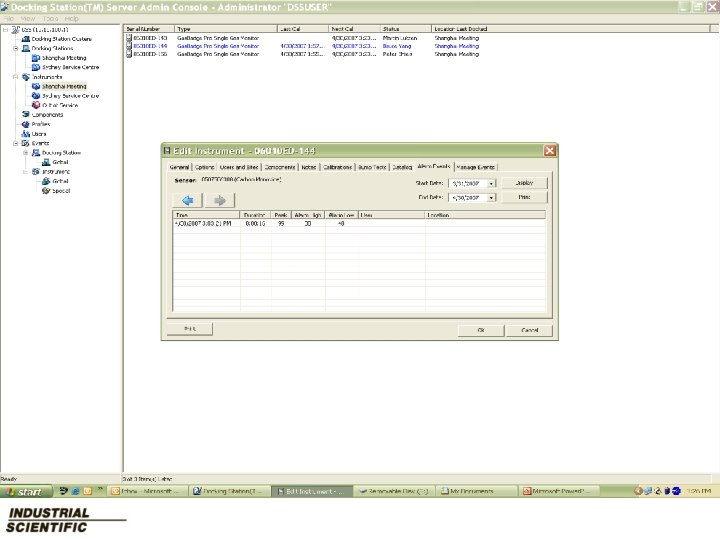
Task: Click the Profiles node icon
Action: tap(26, 124)
